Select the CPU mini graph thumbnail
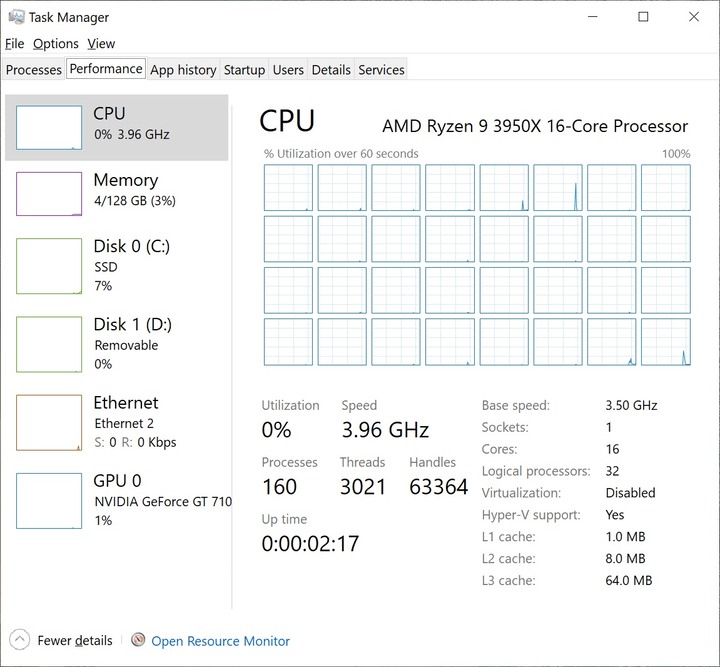 [x=49, y=128]
